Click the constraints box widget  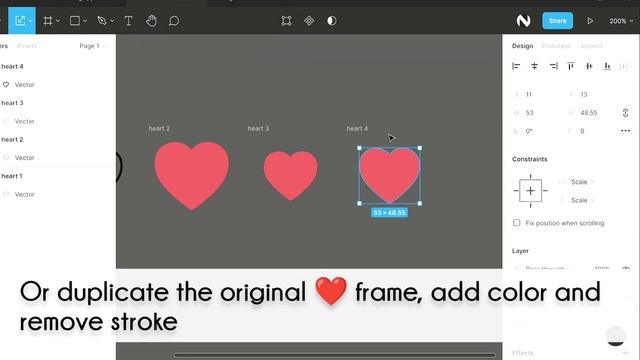coord(530,191)
